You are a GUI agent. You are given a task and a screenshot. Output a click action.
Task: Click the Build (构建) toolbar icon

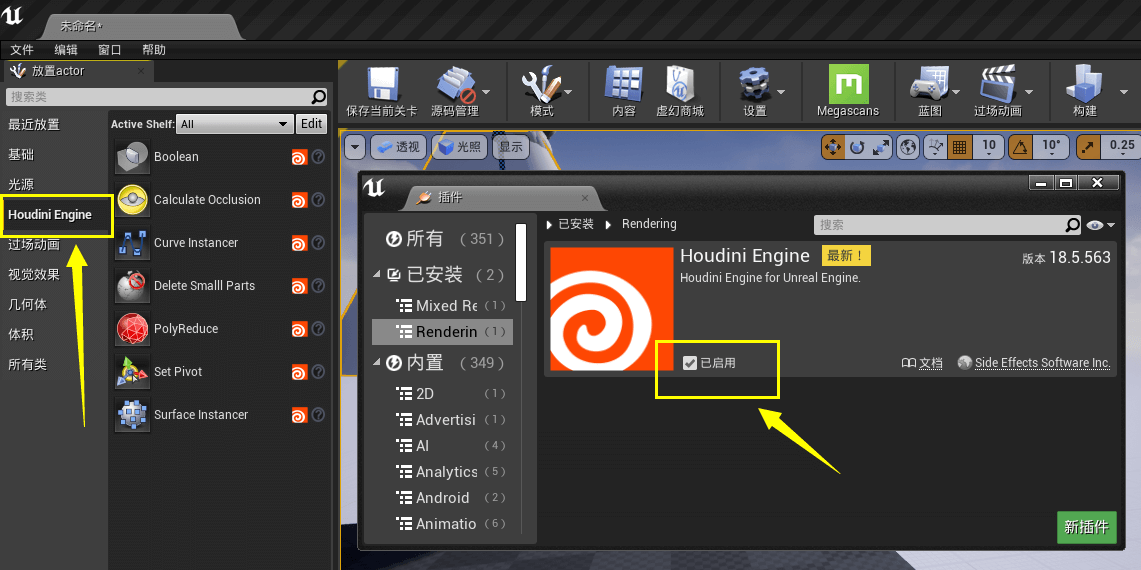coord(1084,84)
